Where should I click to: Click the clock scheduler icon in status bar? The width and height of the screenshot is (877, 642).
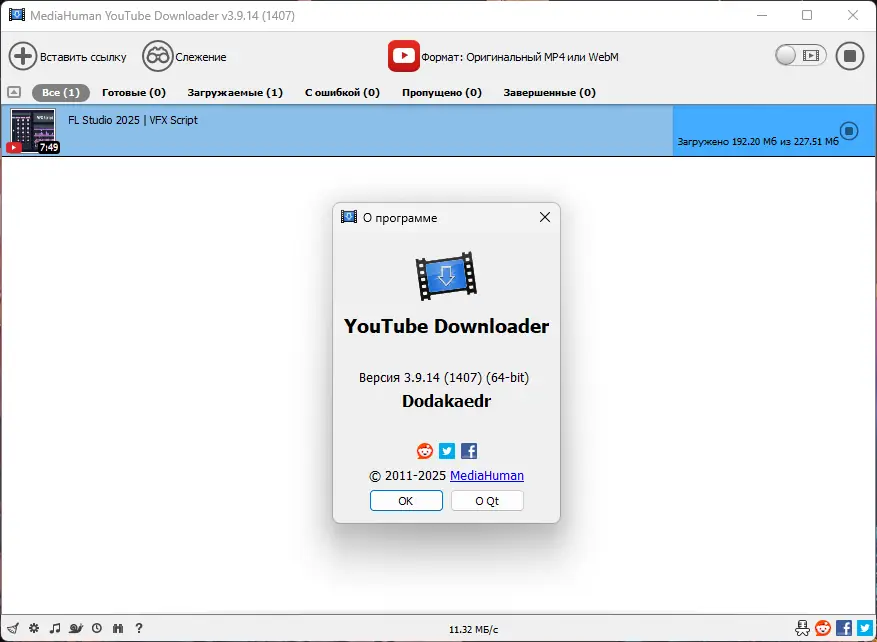[x=97, y=628]
